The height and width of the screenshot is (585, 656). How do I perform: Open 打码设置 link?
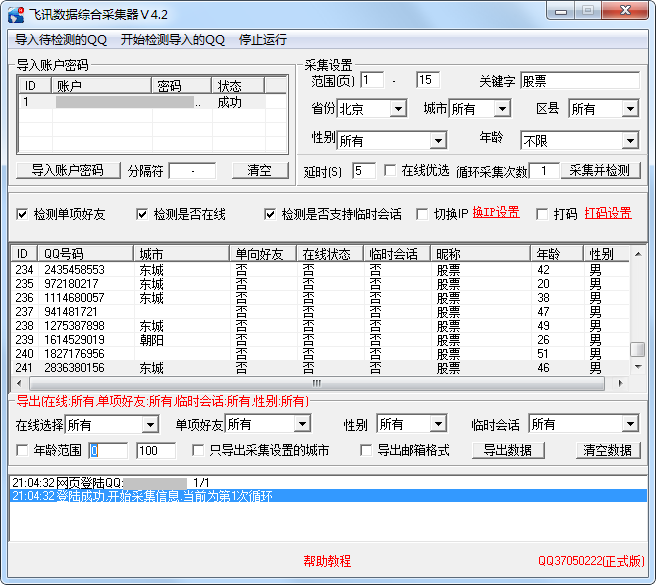[607, 213]
